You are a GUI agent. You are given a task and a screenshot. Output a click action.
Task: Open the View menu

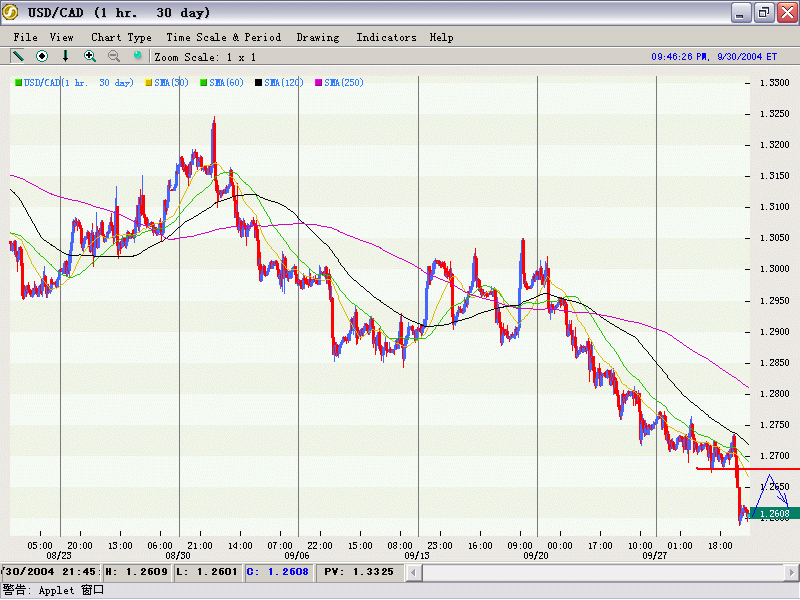pyautogui.click(x=62, y=37)
